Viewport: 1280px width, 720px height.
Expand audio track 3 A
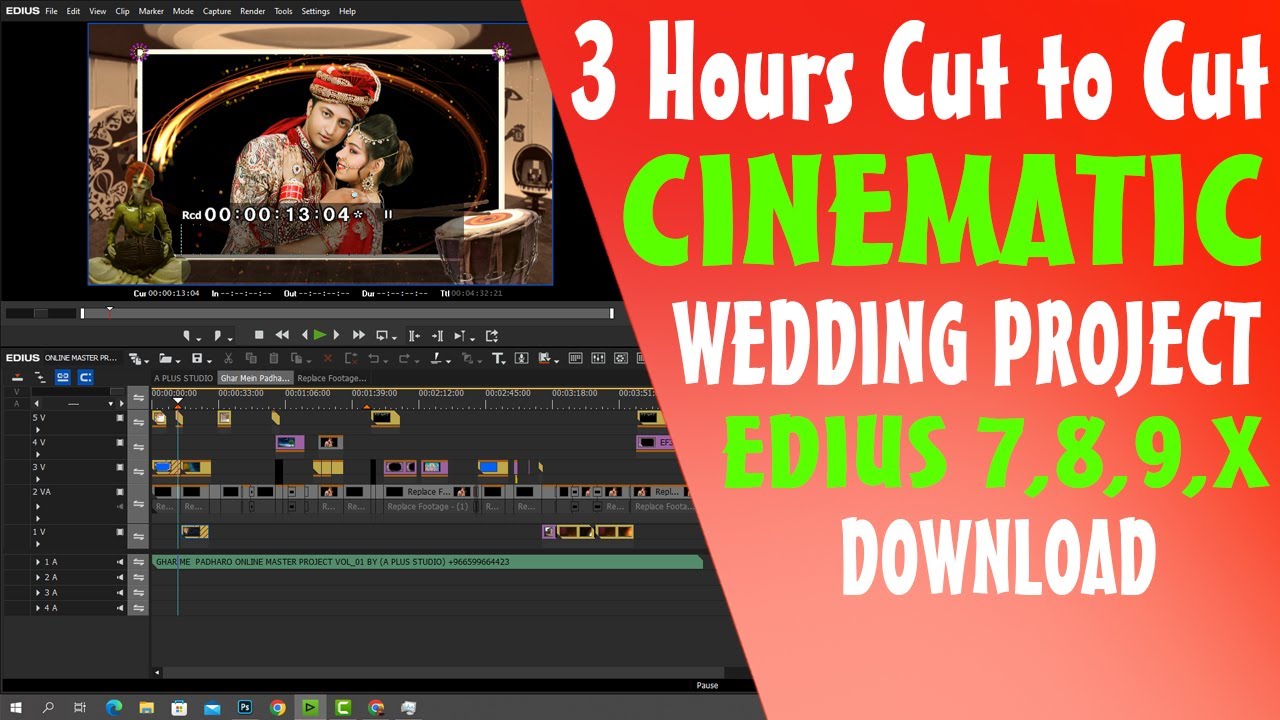click(x=38, y=592)
